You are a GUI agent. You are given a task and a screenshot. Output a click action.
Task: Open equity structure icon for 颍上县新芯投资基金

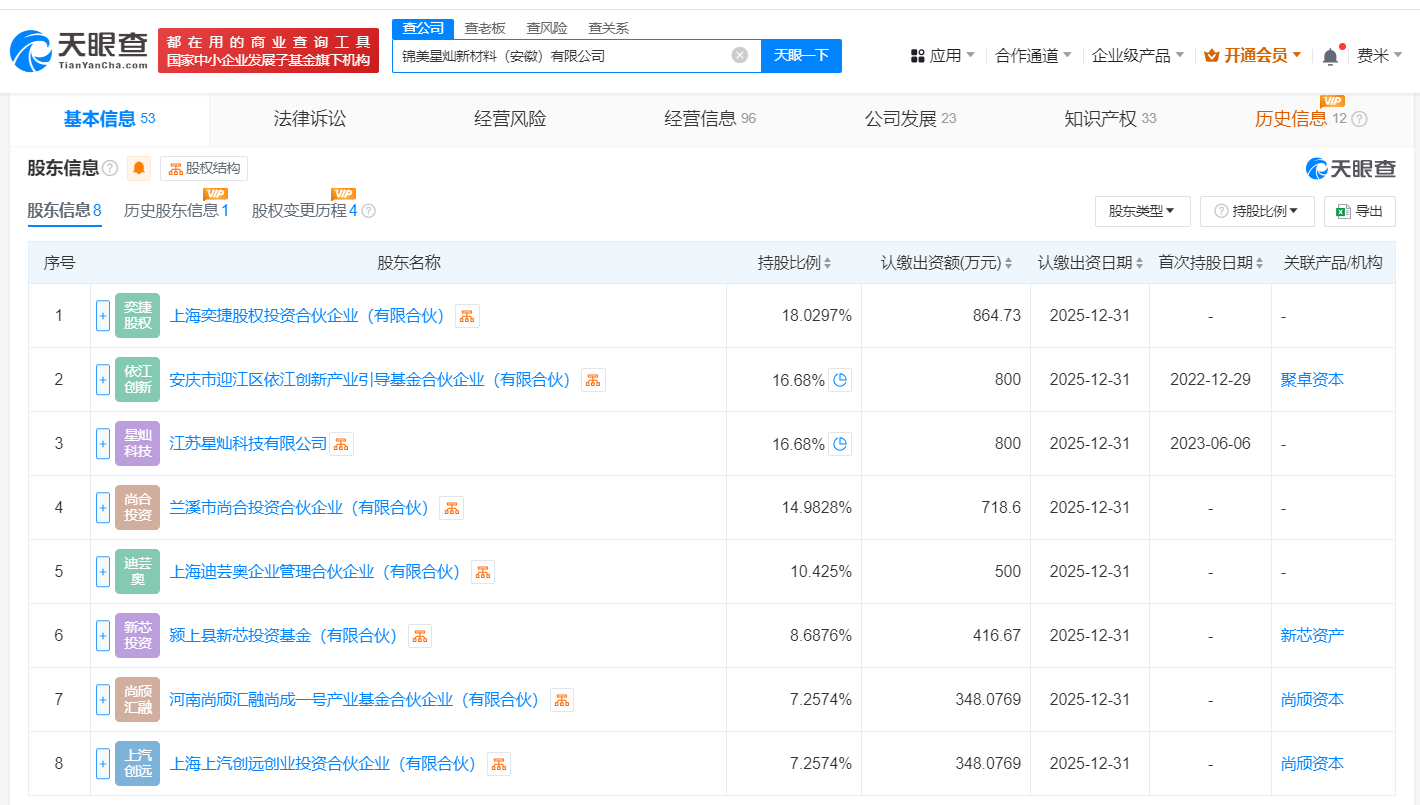coord(420,636)
